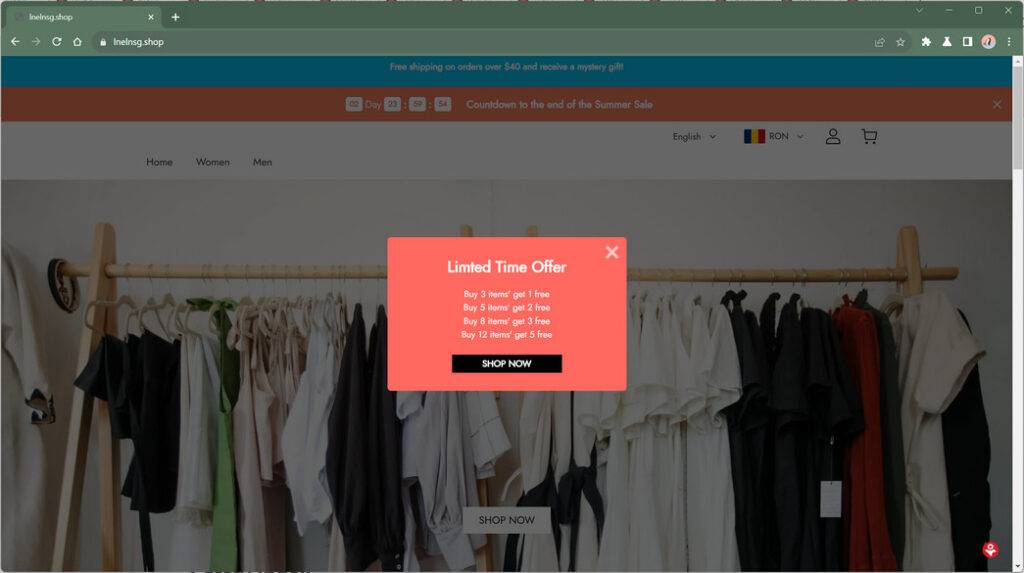Click the share page icon in address bar

[880, 42]
